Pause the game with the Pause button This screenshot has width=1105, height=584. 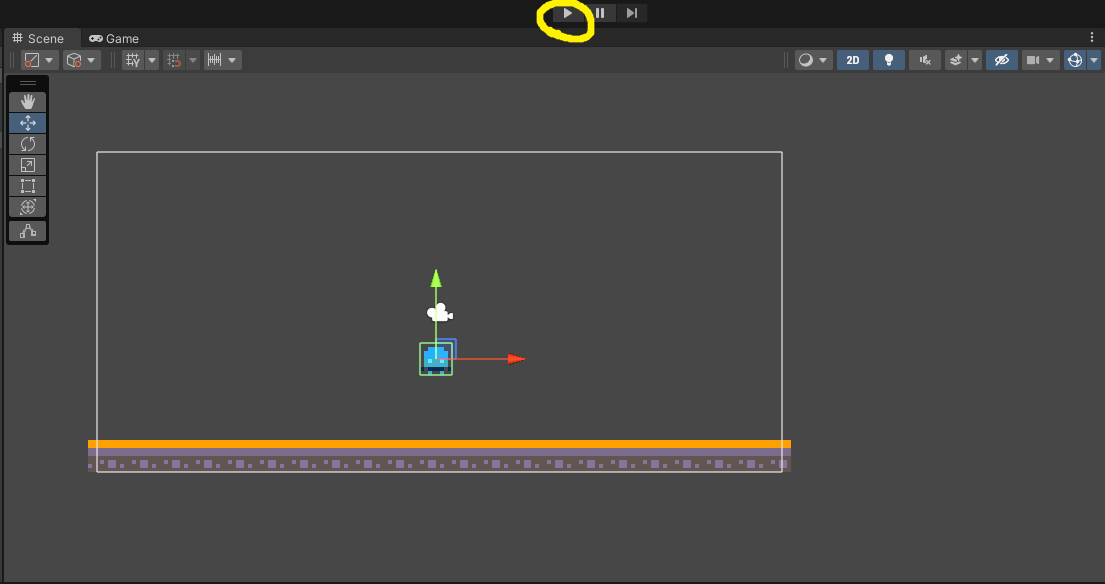coord(600,13)
